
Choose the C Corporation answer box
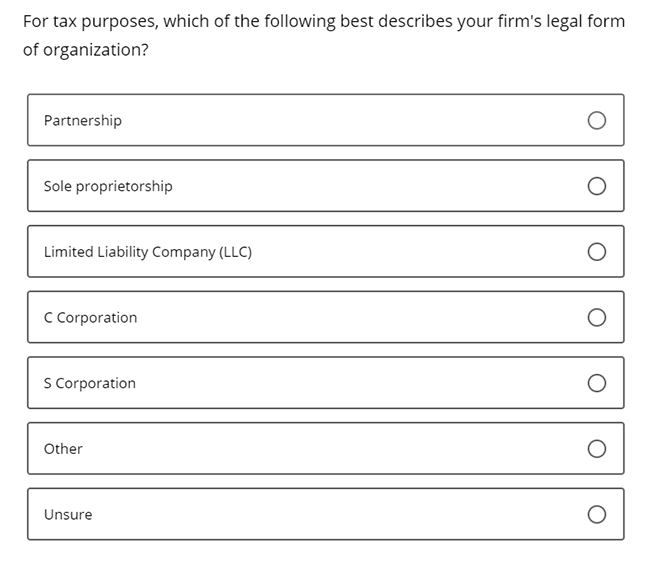[x=325, y=318]
